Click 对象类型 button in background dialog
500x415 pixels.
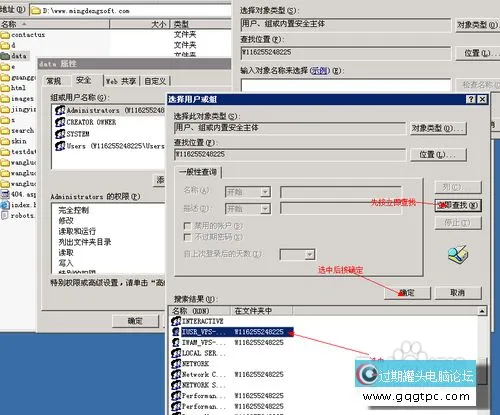click(x=478, y=25)
